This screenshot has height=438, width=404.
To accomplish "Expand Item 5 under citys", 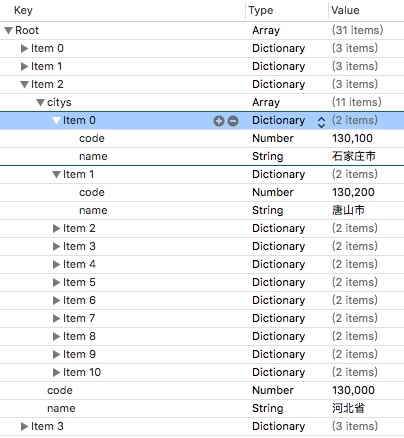I will (56, 282).
